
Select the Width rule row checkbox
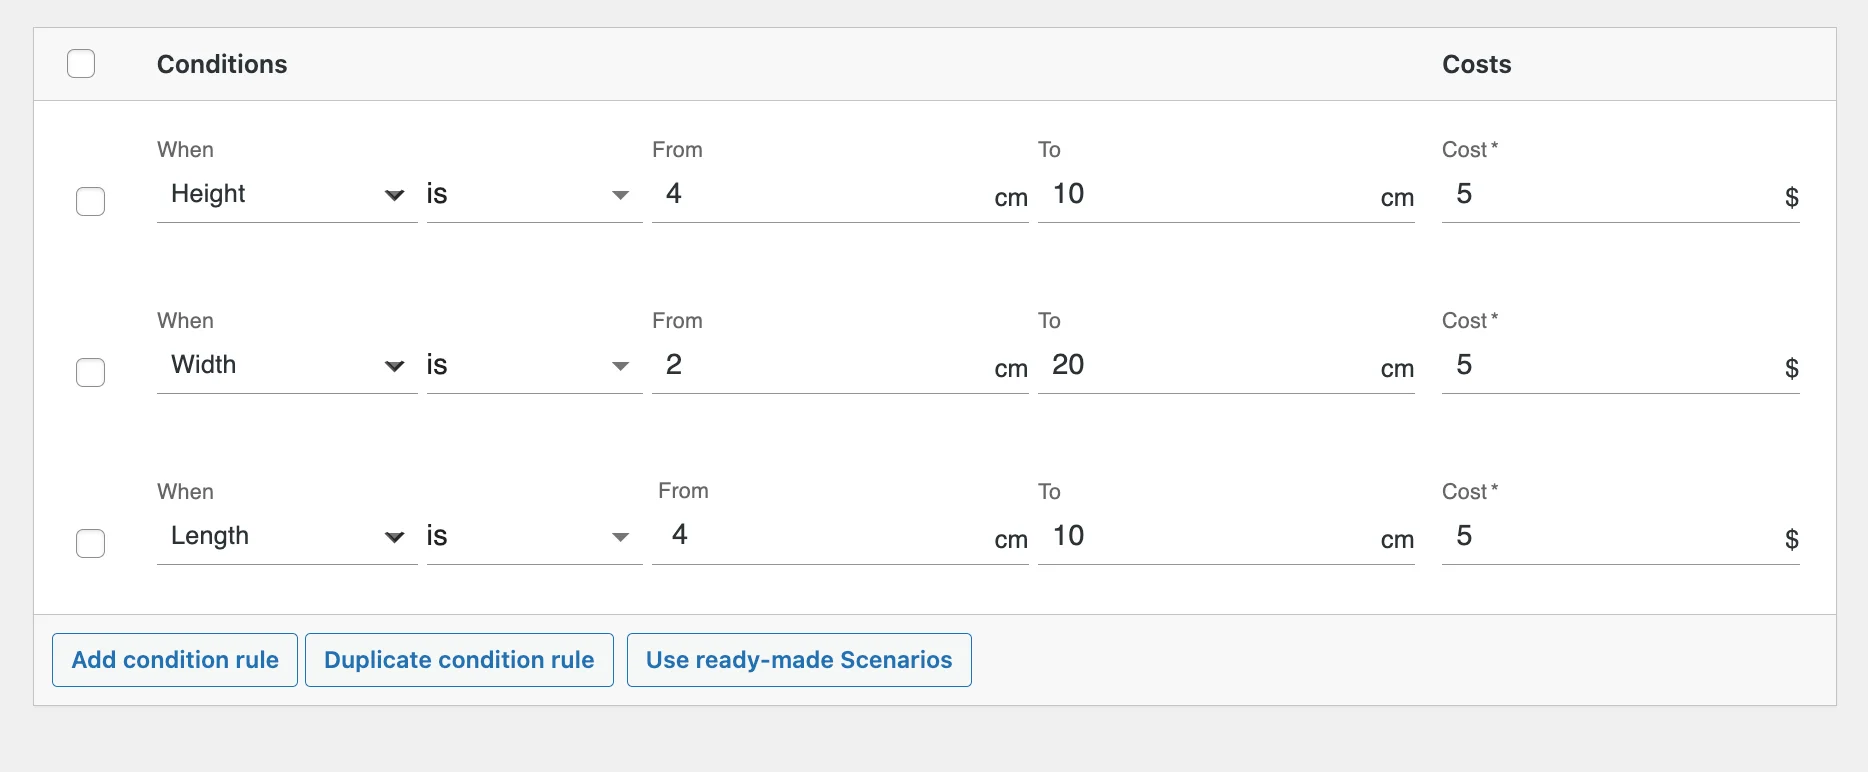91,372
